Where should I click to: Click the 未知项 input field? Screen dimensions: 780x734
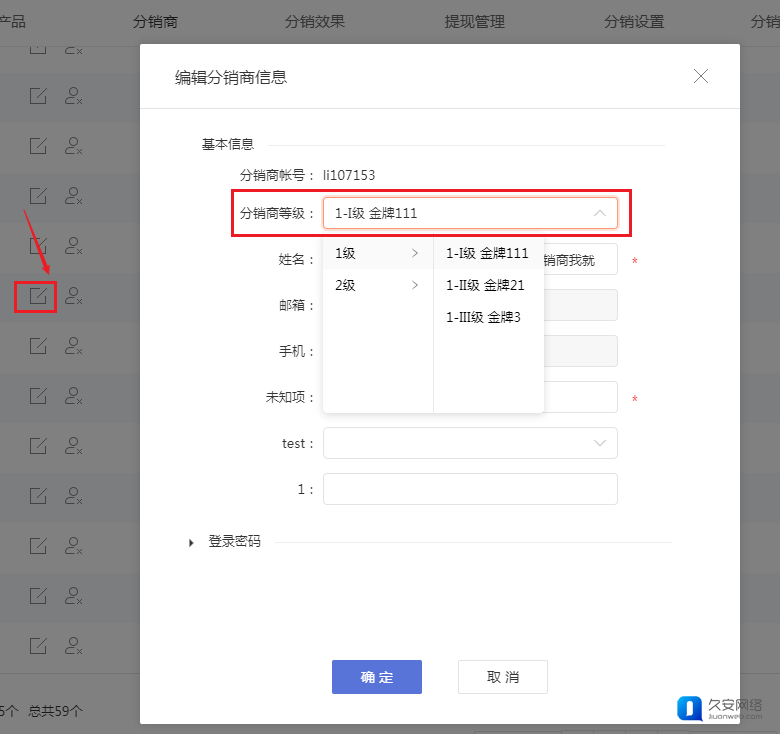(x=580, y=397)
